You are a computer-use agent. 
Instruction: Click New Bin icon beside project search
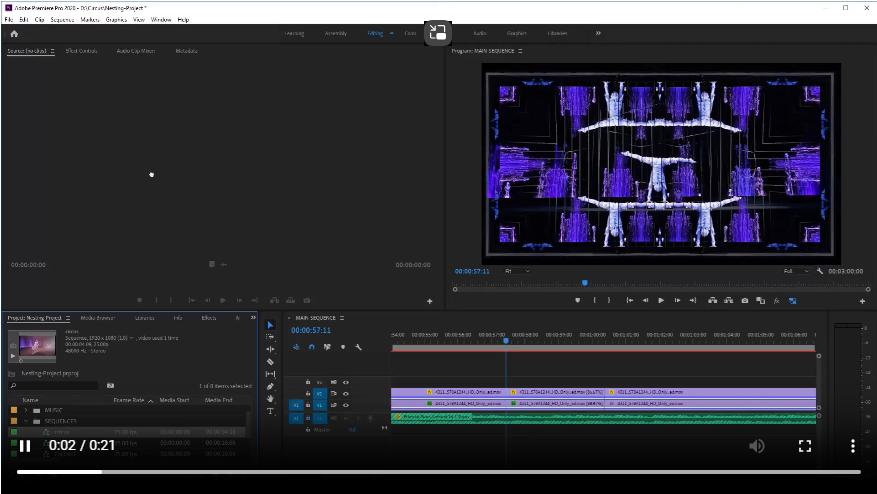(110, 385)
